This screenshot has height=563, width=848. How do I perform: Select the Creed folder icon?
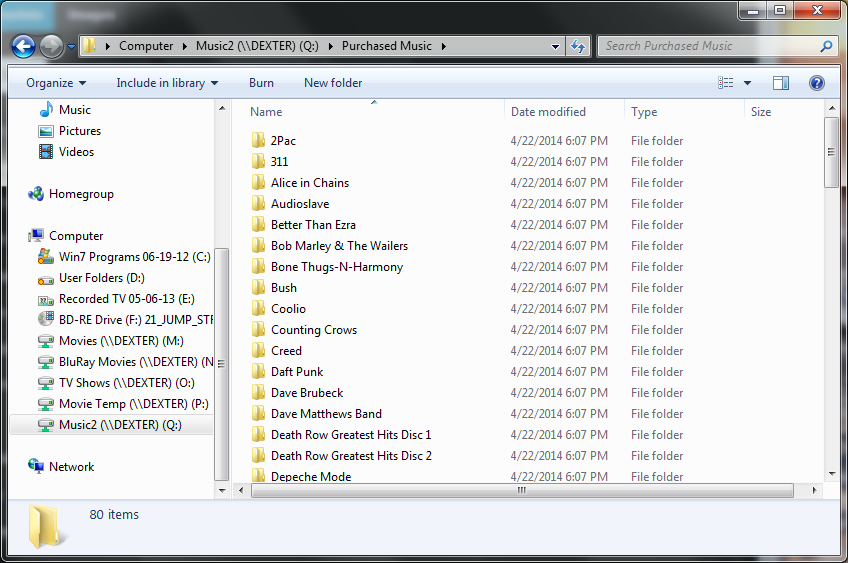point(258,350)
